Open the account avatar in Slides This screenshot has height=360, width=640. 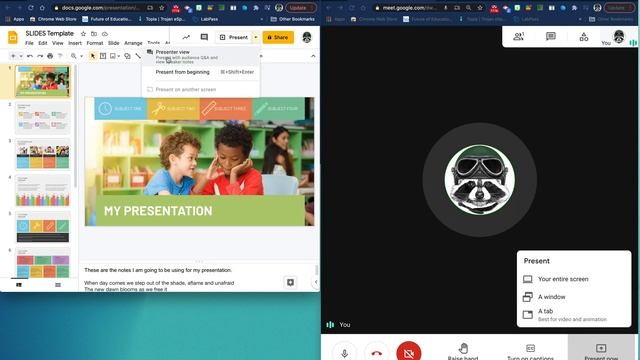(x=307, y=37)
